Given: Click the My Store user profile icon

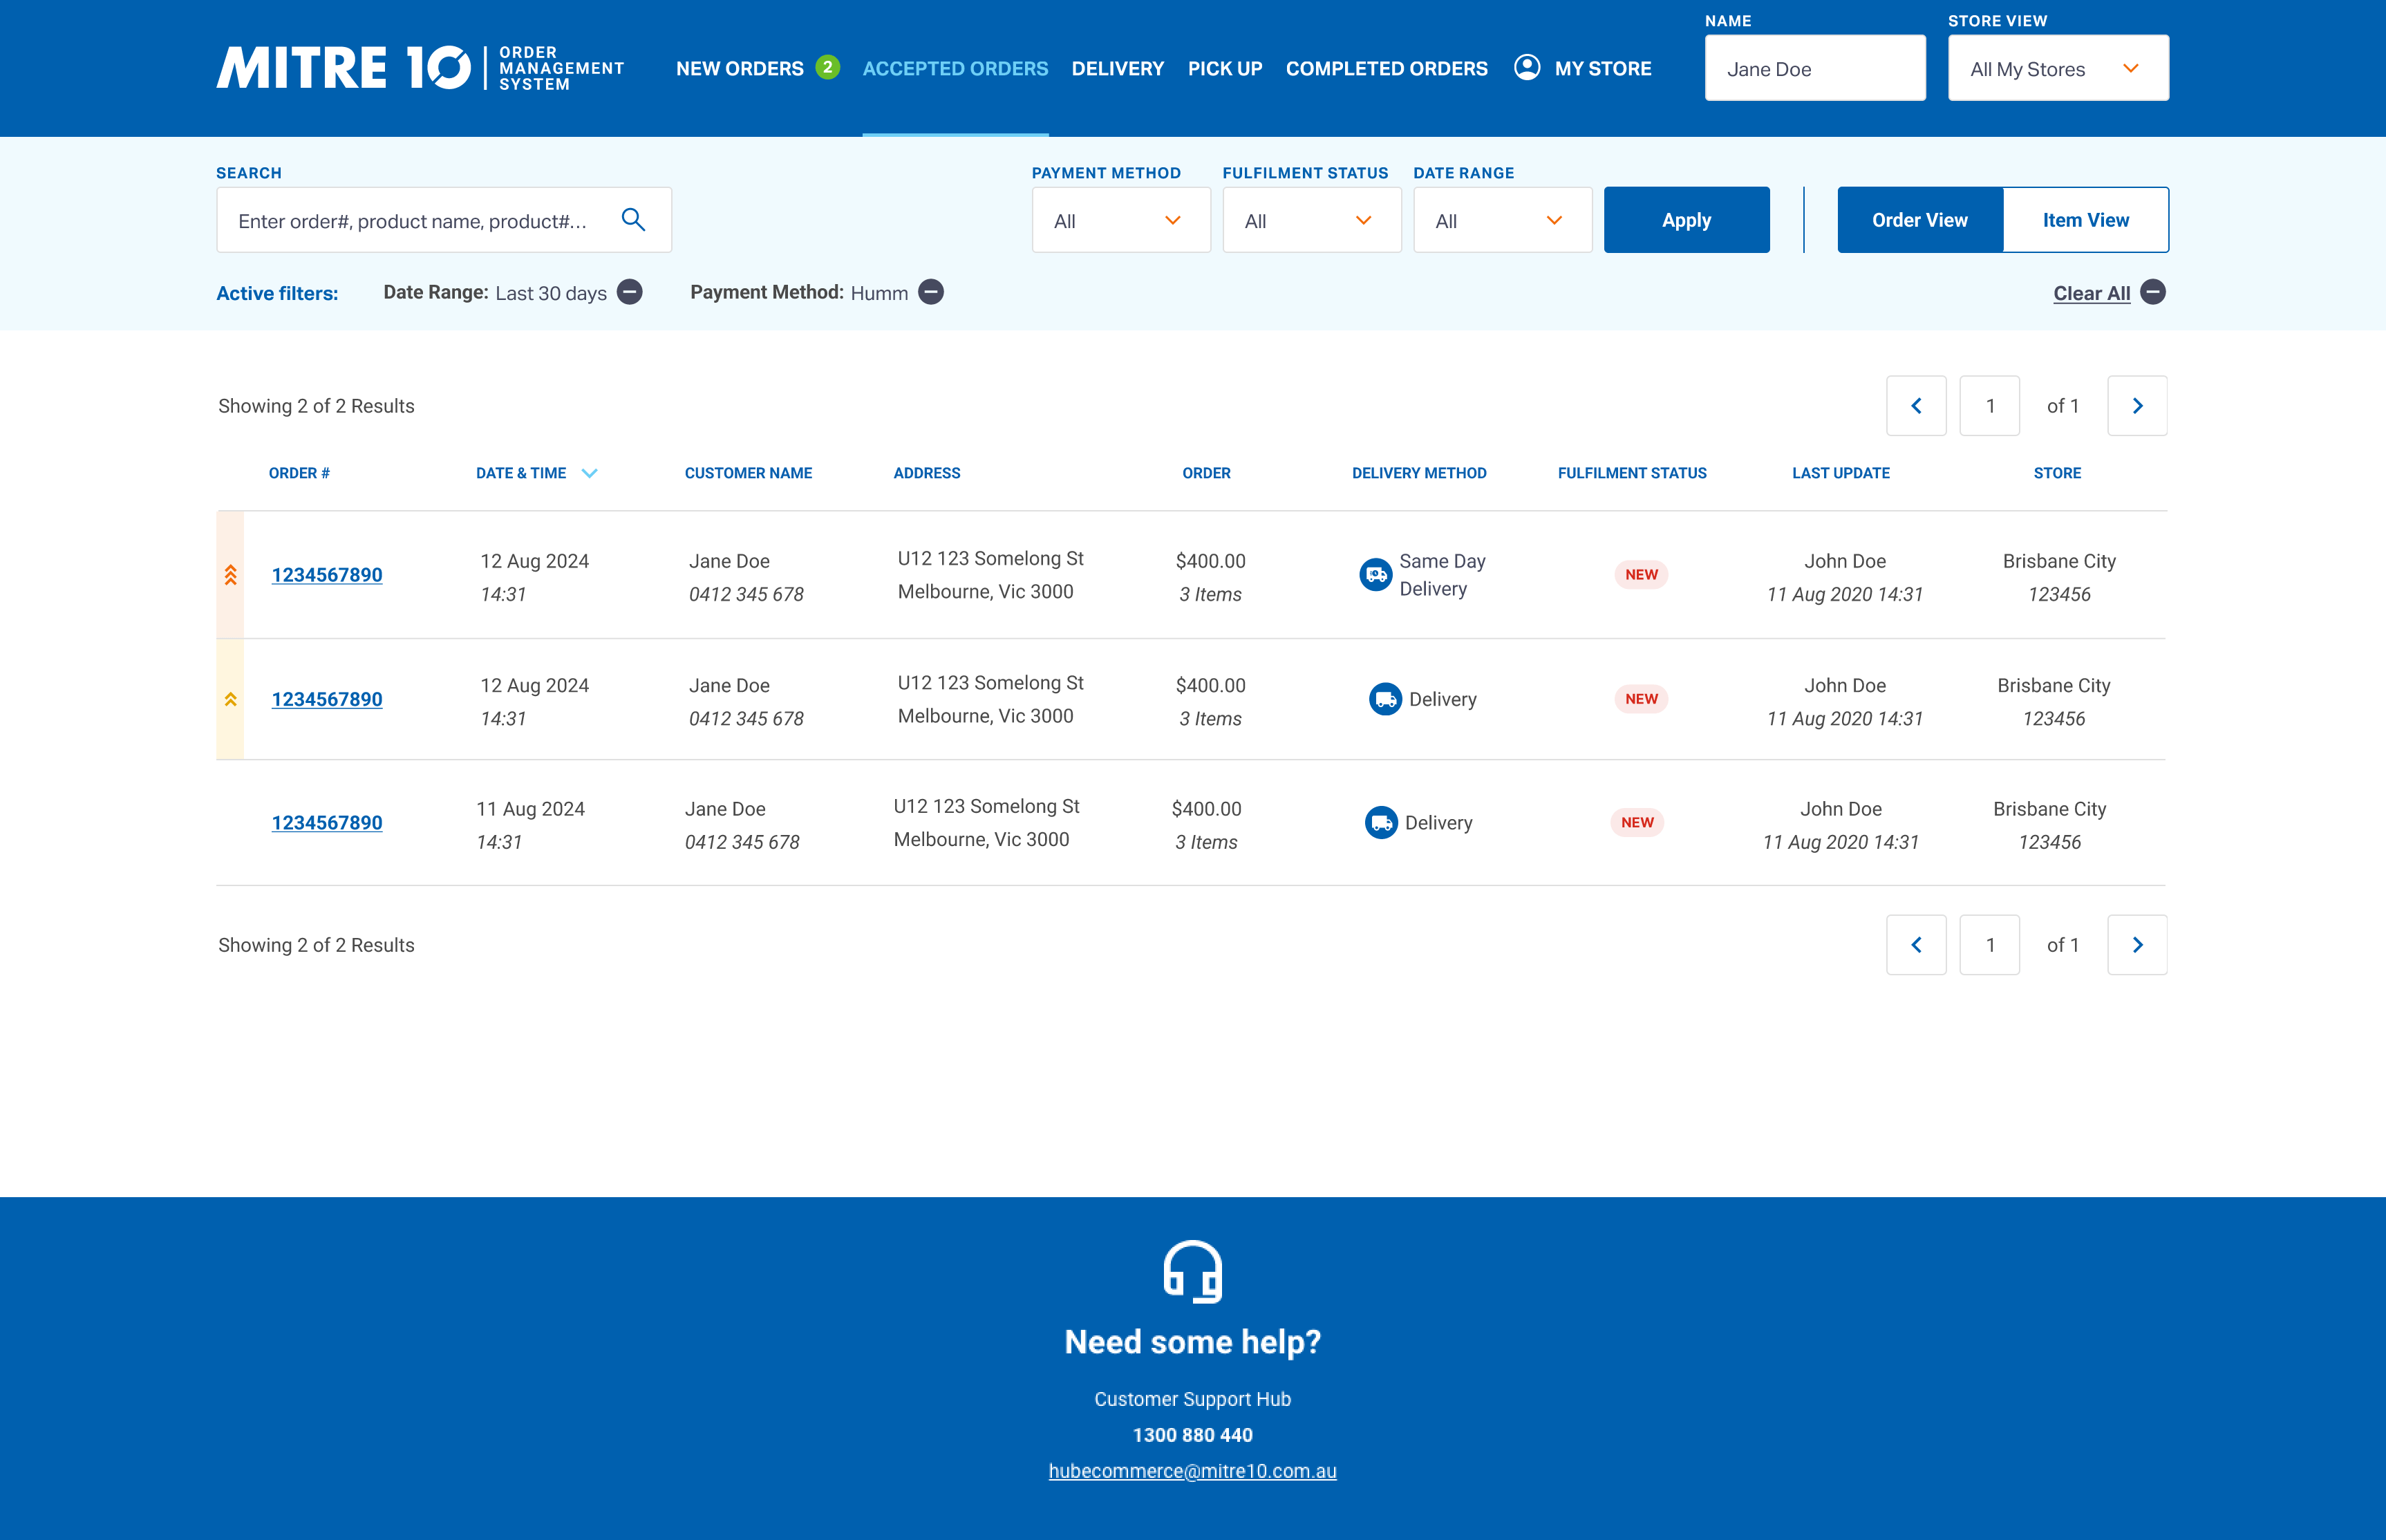Looking at the screenshot, I should coord(1526,68).
